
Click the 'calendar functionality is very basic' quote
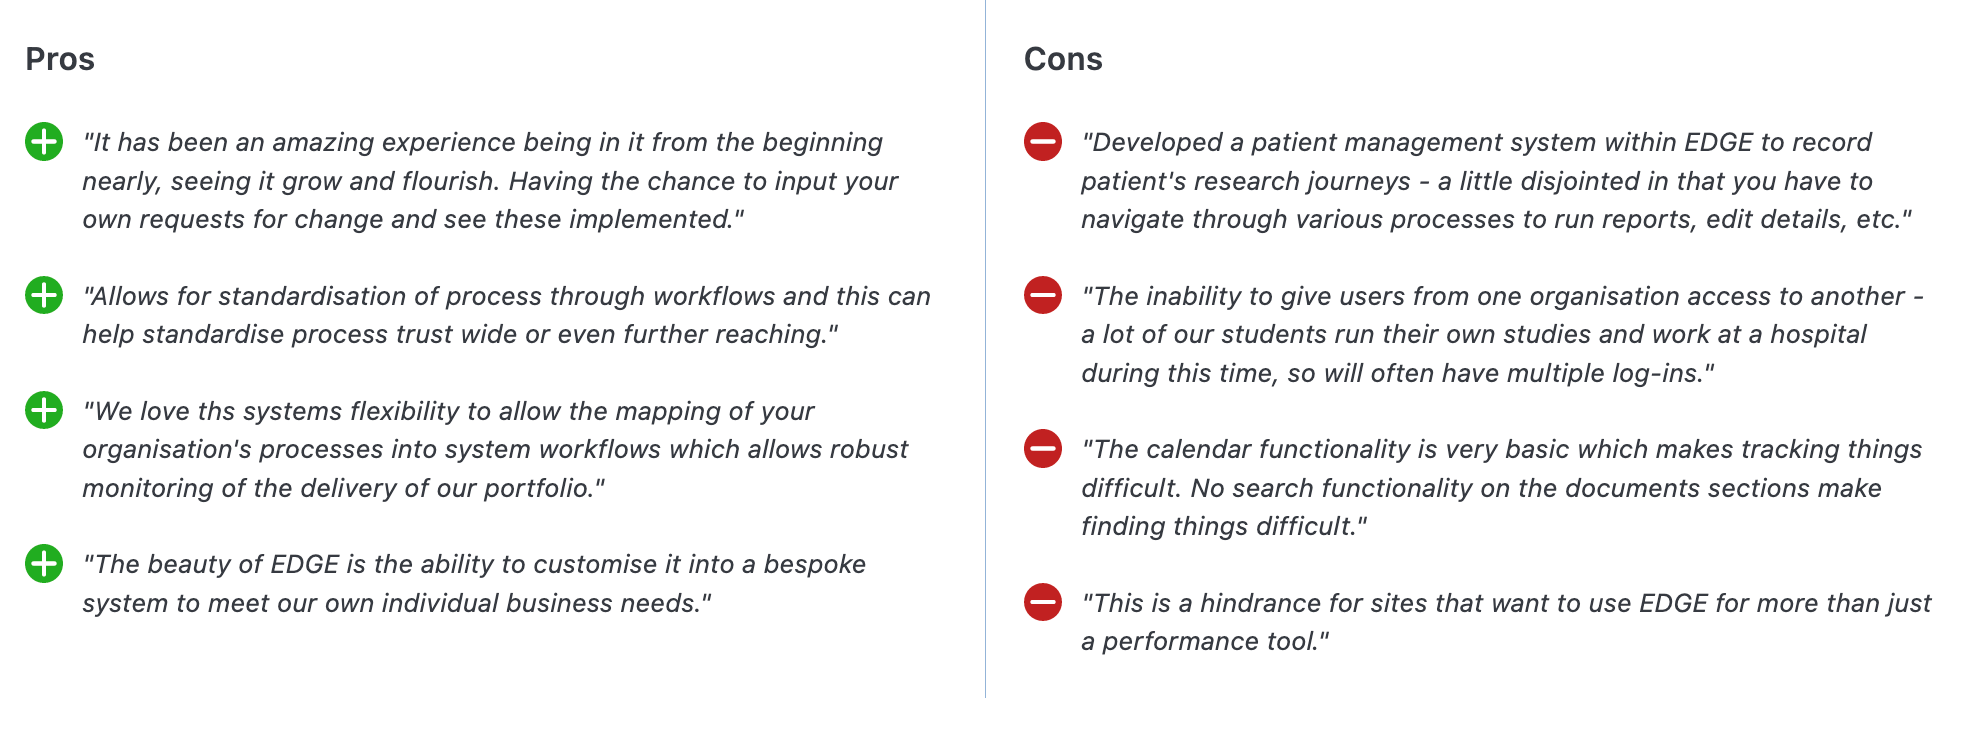click(x=1501, y=488)
